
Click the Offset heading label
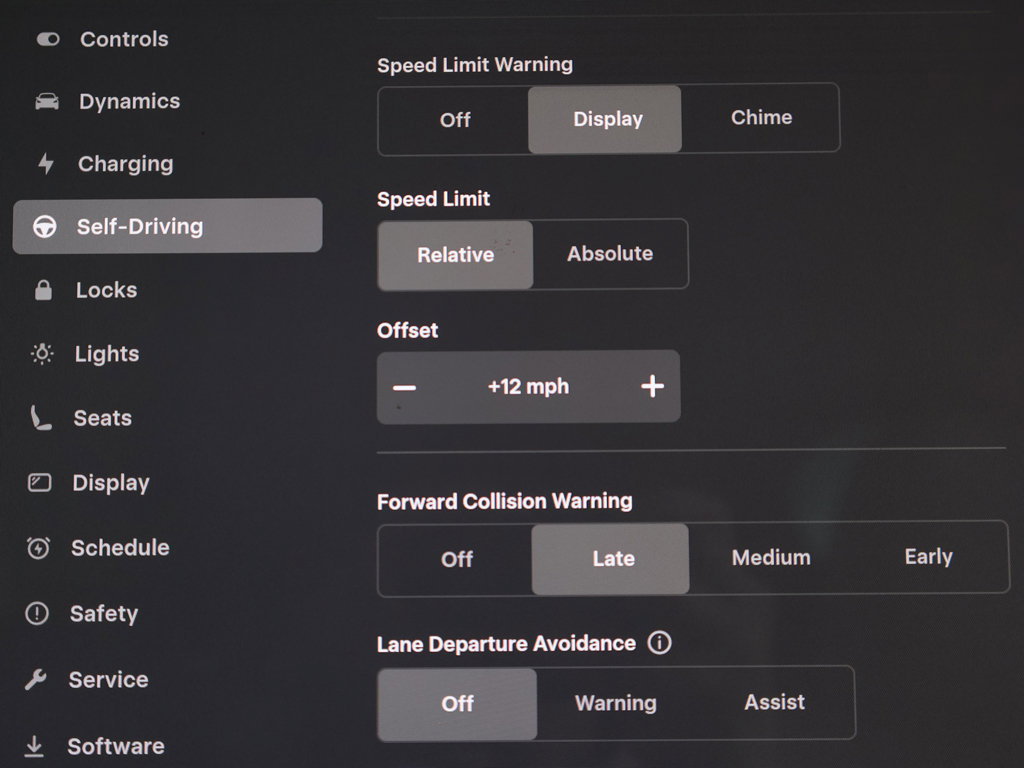click(x=408, y=330)
